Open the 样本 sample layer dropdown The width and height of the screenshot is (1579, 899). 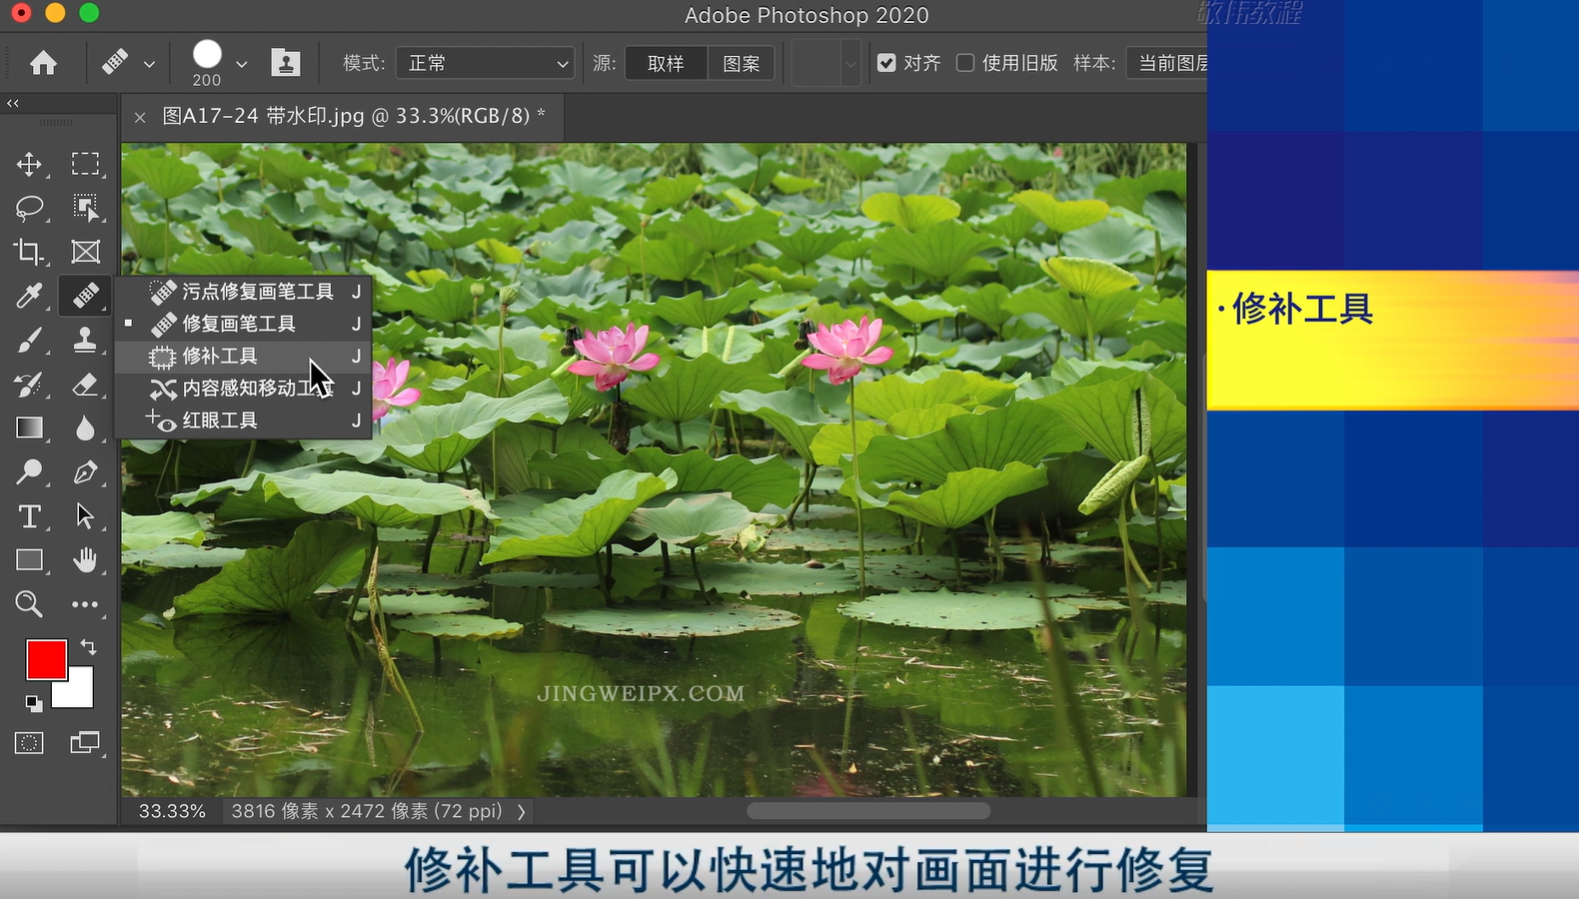click(1167, 63)
